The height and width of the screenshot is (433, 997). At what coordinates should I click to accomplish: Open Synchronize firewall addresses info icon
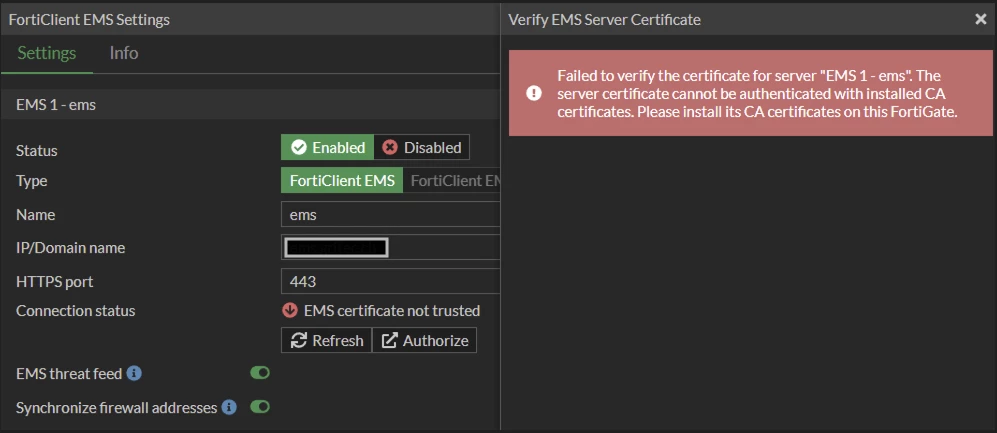229,407
